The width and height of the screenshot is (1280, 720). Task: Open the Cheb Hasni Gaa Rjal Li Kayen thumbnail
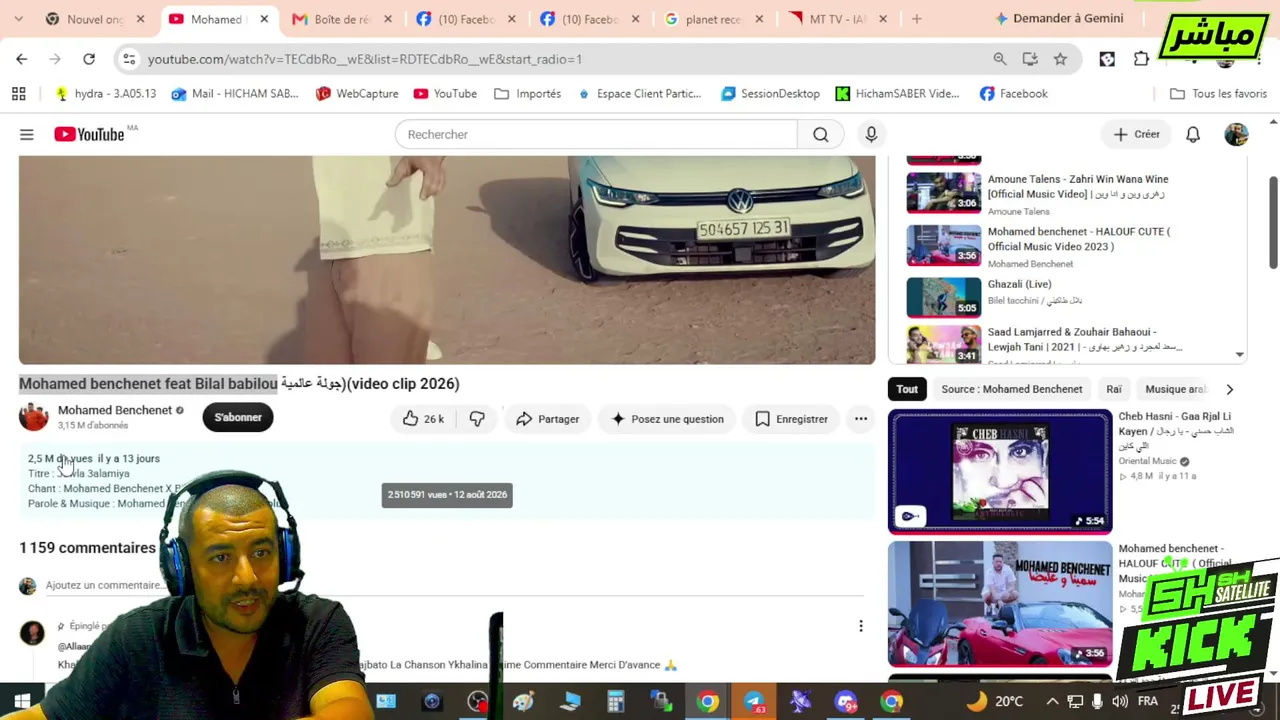(x=1000, y=470)
